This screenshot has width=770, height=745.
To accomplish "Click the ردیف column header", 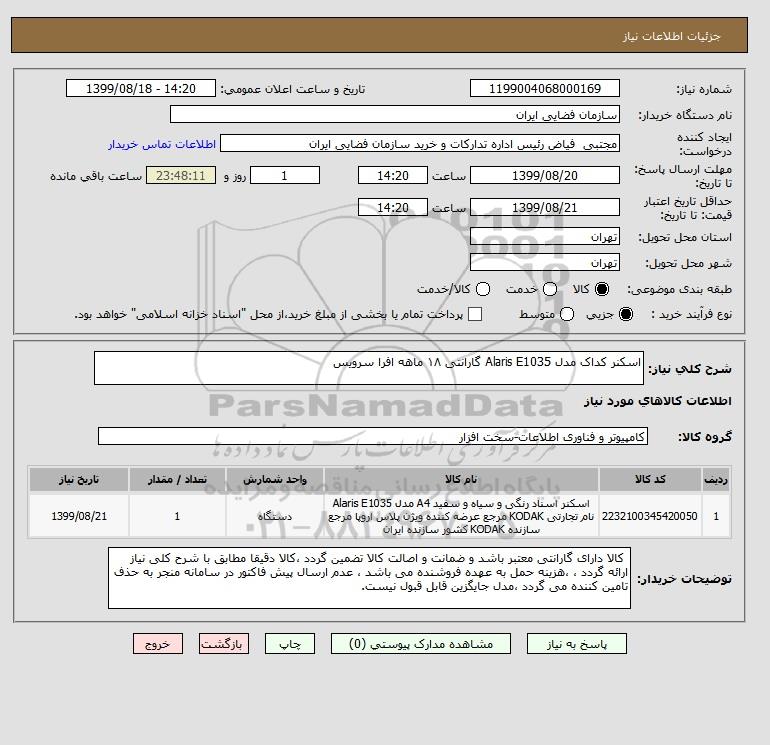I will coord(716,479).
